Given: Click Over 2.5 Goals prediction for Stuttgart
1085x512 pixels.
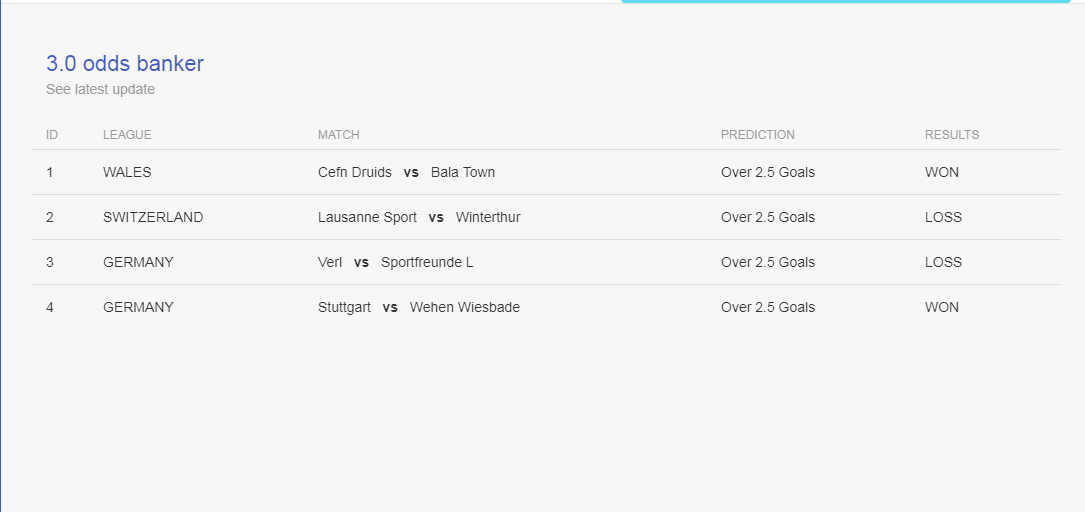Looking at the screenshot, I should (x=768, y=307).
